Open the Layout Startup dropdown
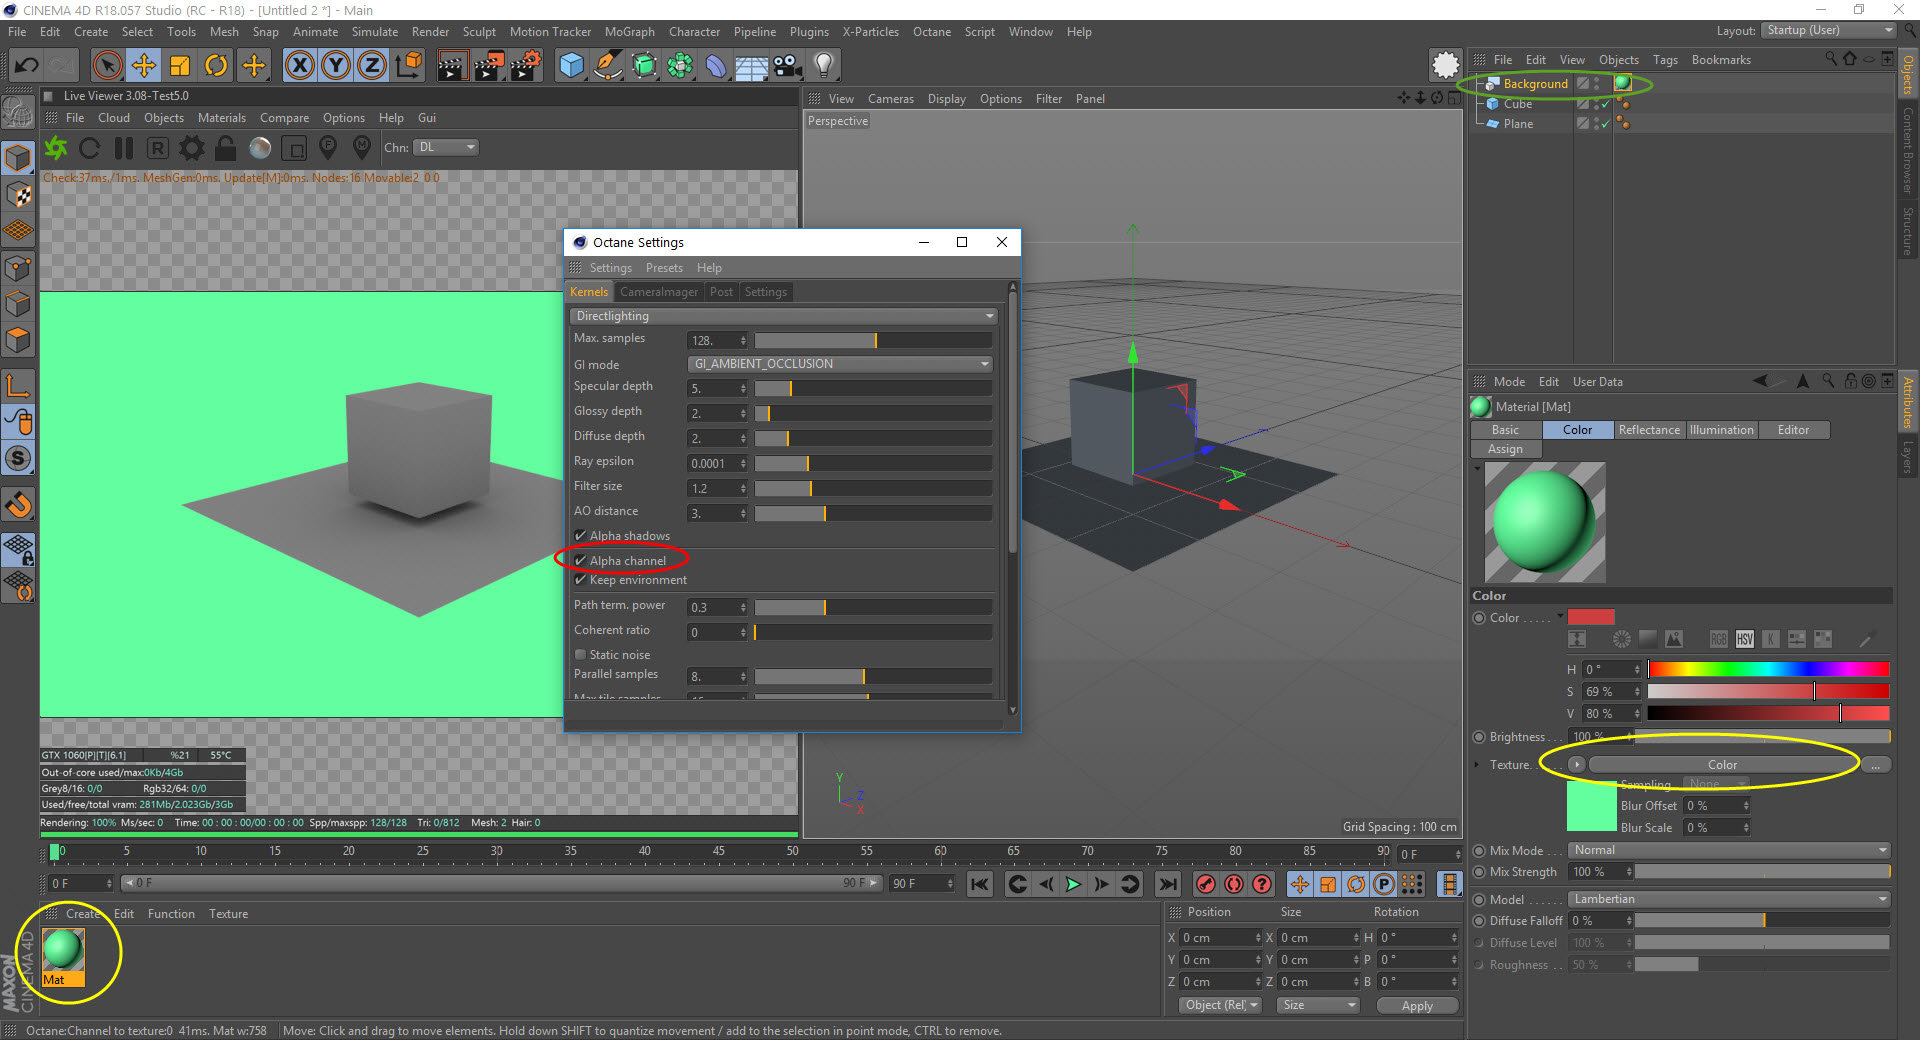This screenshot has width=1920, height=1040. click(1828, 31)
